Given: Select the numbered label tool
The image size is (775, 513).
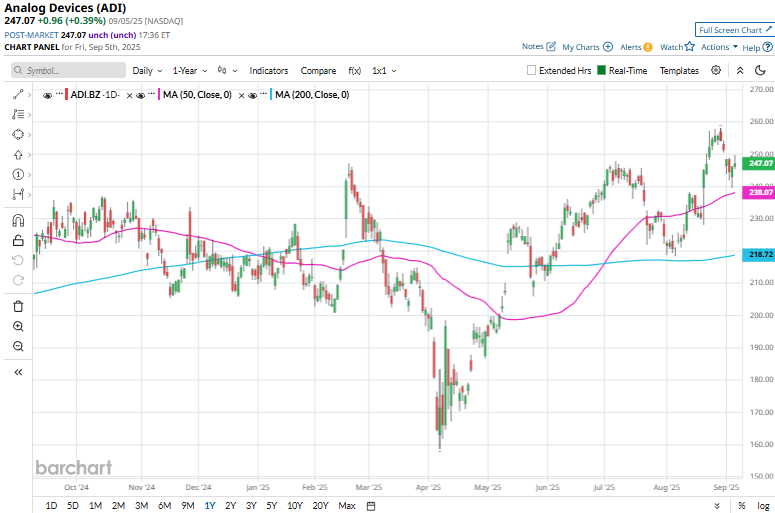Looking at the screenshot, I should click(x=18, y=174).
